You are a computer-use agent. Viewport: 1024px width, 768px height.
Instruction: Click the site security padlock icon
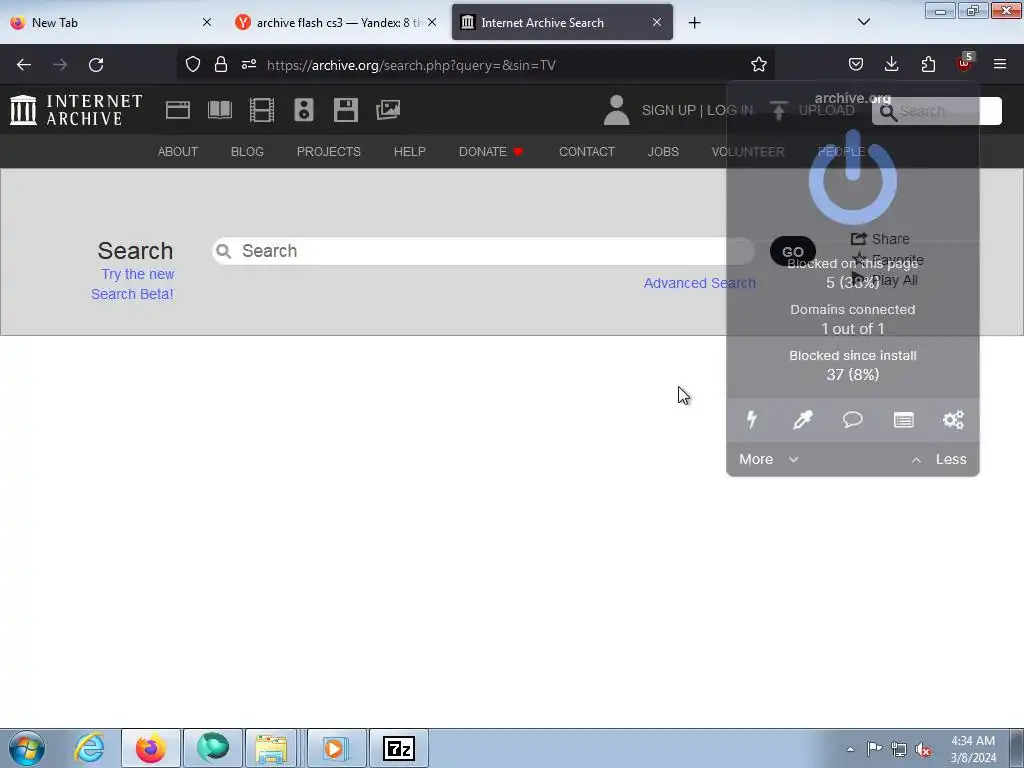tap(221, 64)
